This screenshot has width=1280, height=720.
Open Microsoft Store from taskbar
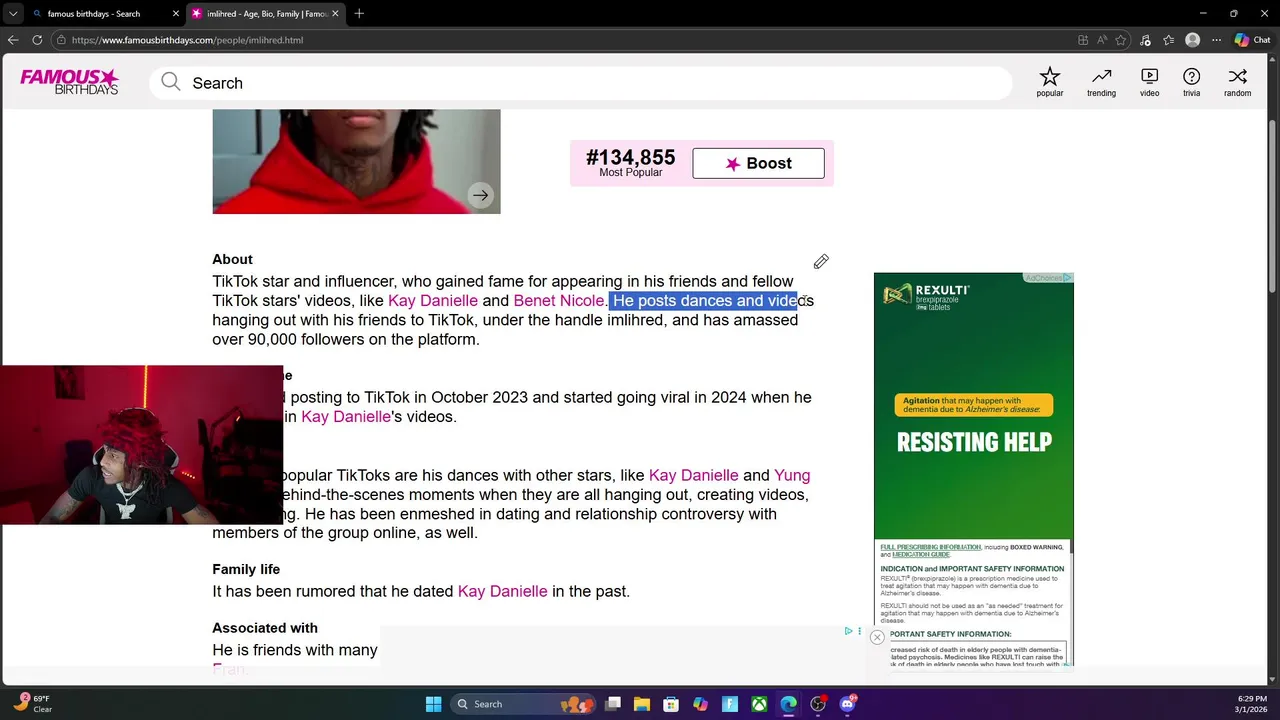(671, 704)
